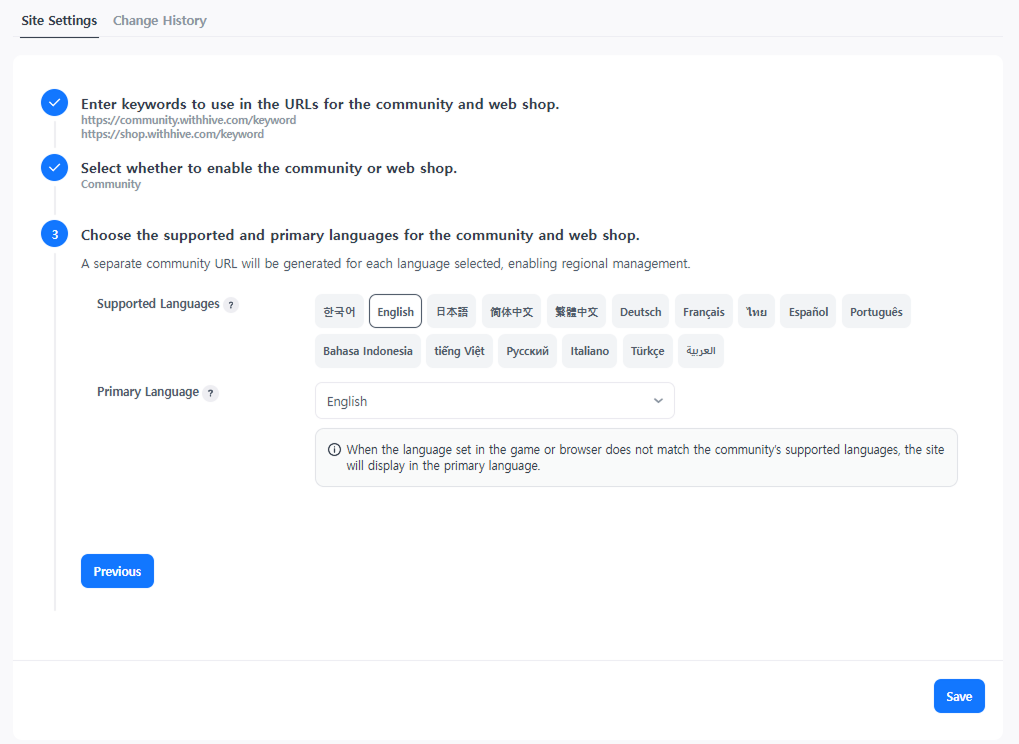The height and width of the screenshot is (744, 1019).
Task: Enable the Arabic language chip
Action: pyautogui.click(x=701, y=351)
